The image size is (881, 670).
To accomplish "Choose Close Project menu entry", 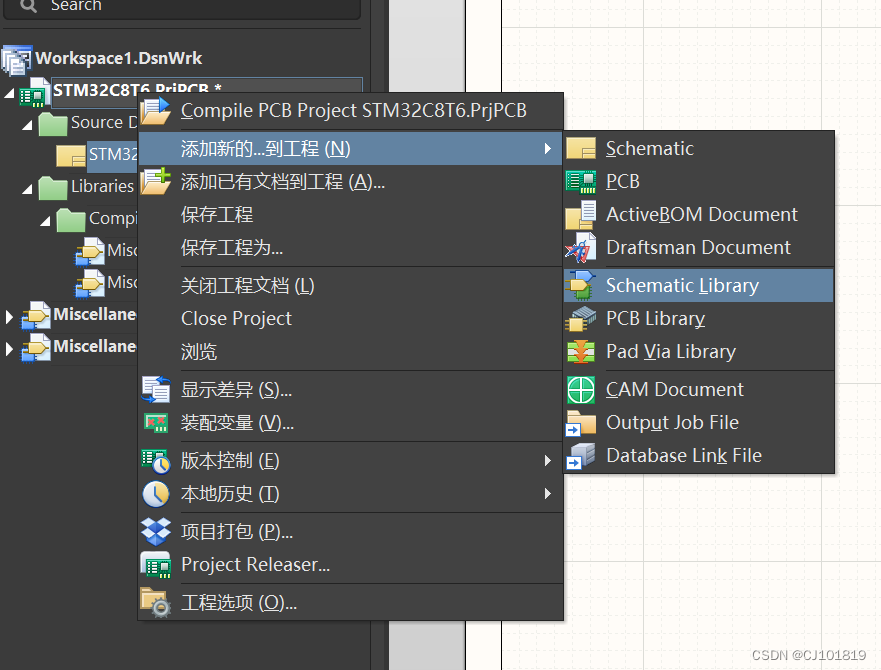I will click(351, 319).
